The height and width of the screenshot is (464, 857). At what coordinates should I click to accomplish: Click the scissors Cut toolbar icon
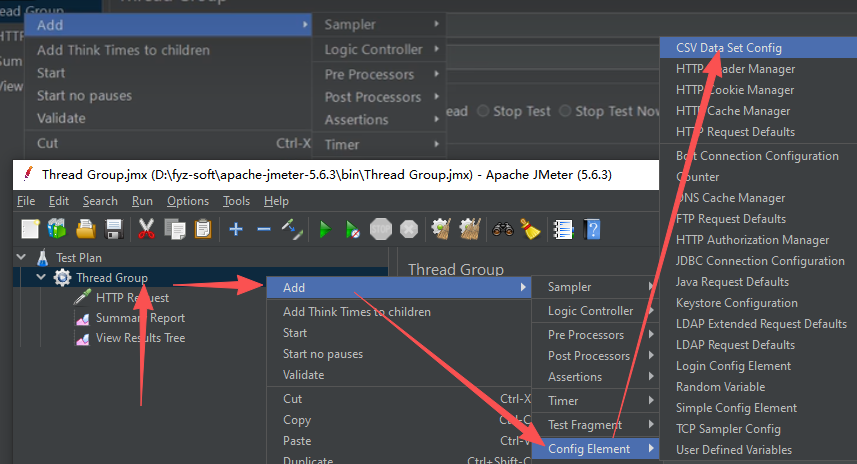[146, 229]
